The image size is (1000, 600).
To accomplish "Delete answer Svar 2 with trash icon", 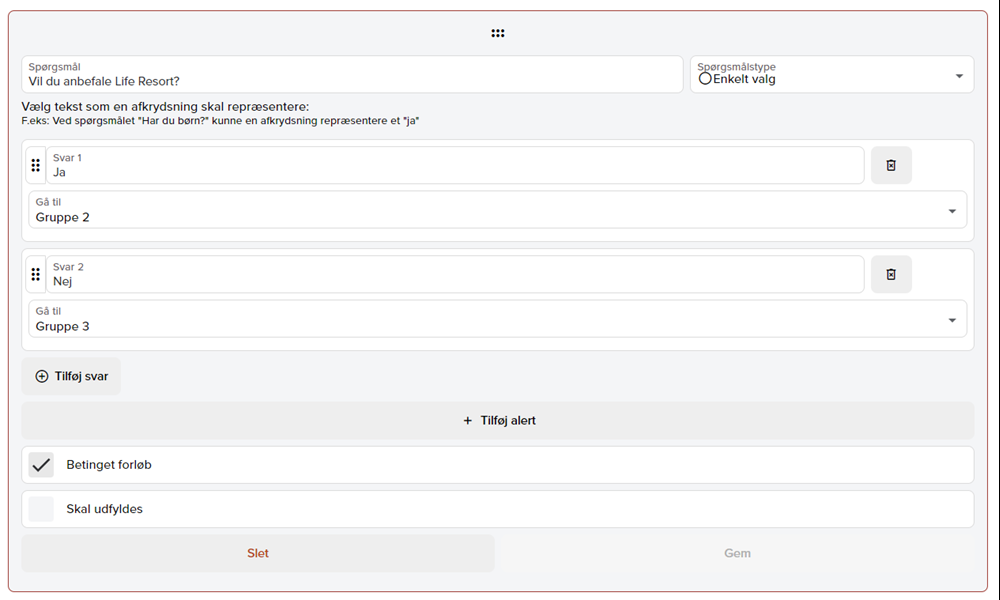I will pyautogui.click(x=891, y=274).
